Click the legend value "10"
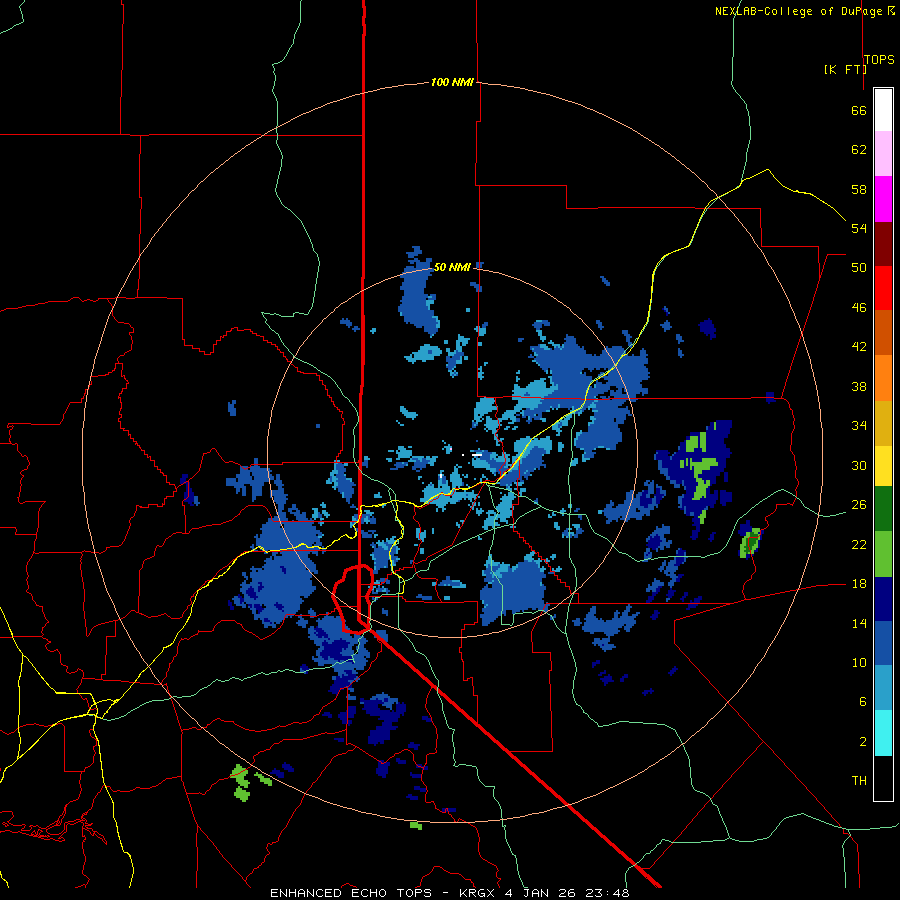This screenshot has width=900, height=900. click(859, 662)
